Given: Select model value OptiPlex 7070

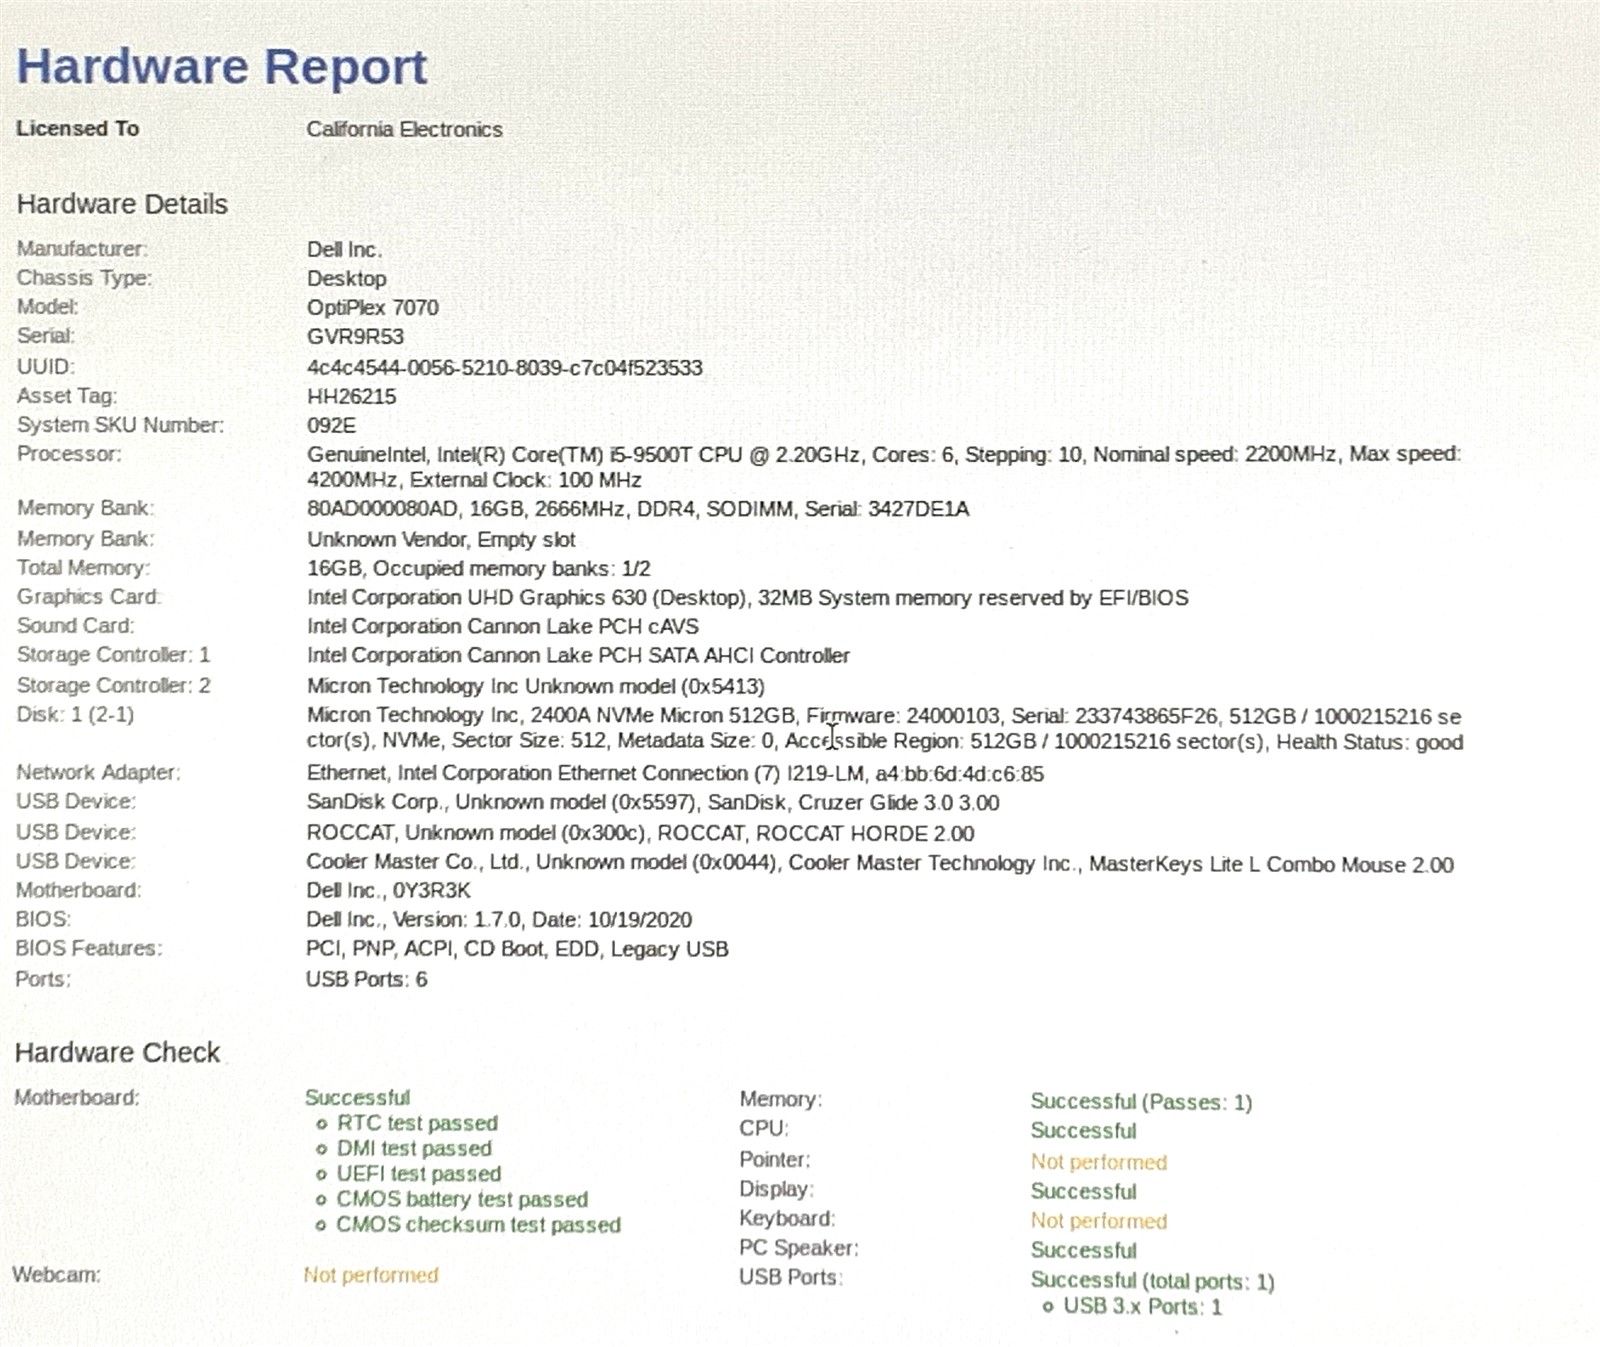Looking at the screenshot, I should point(372,307).
